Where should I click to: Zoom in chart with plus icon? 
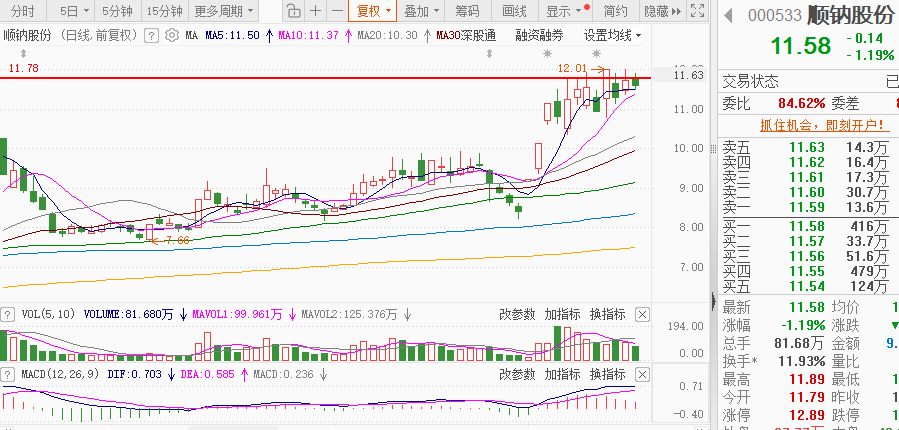pyautogui.click(x=315, y=11)
